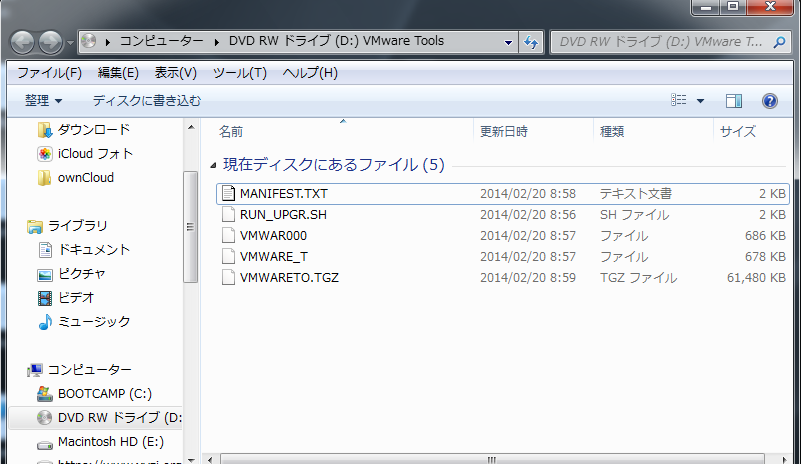Screen dimensions: 801x464
Task: Click ディスクに書き込む button
Action: (147, 101)
